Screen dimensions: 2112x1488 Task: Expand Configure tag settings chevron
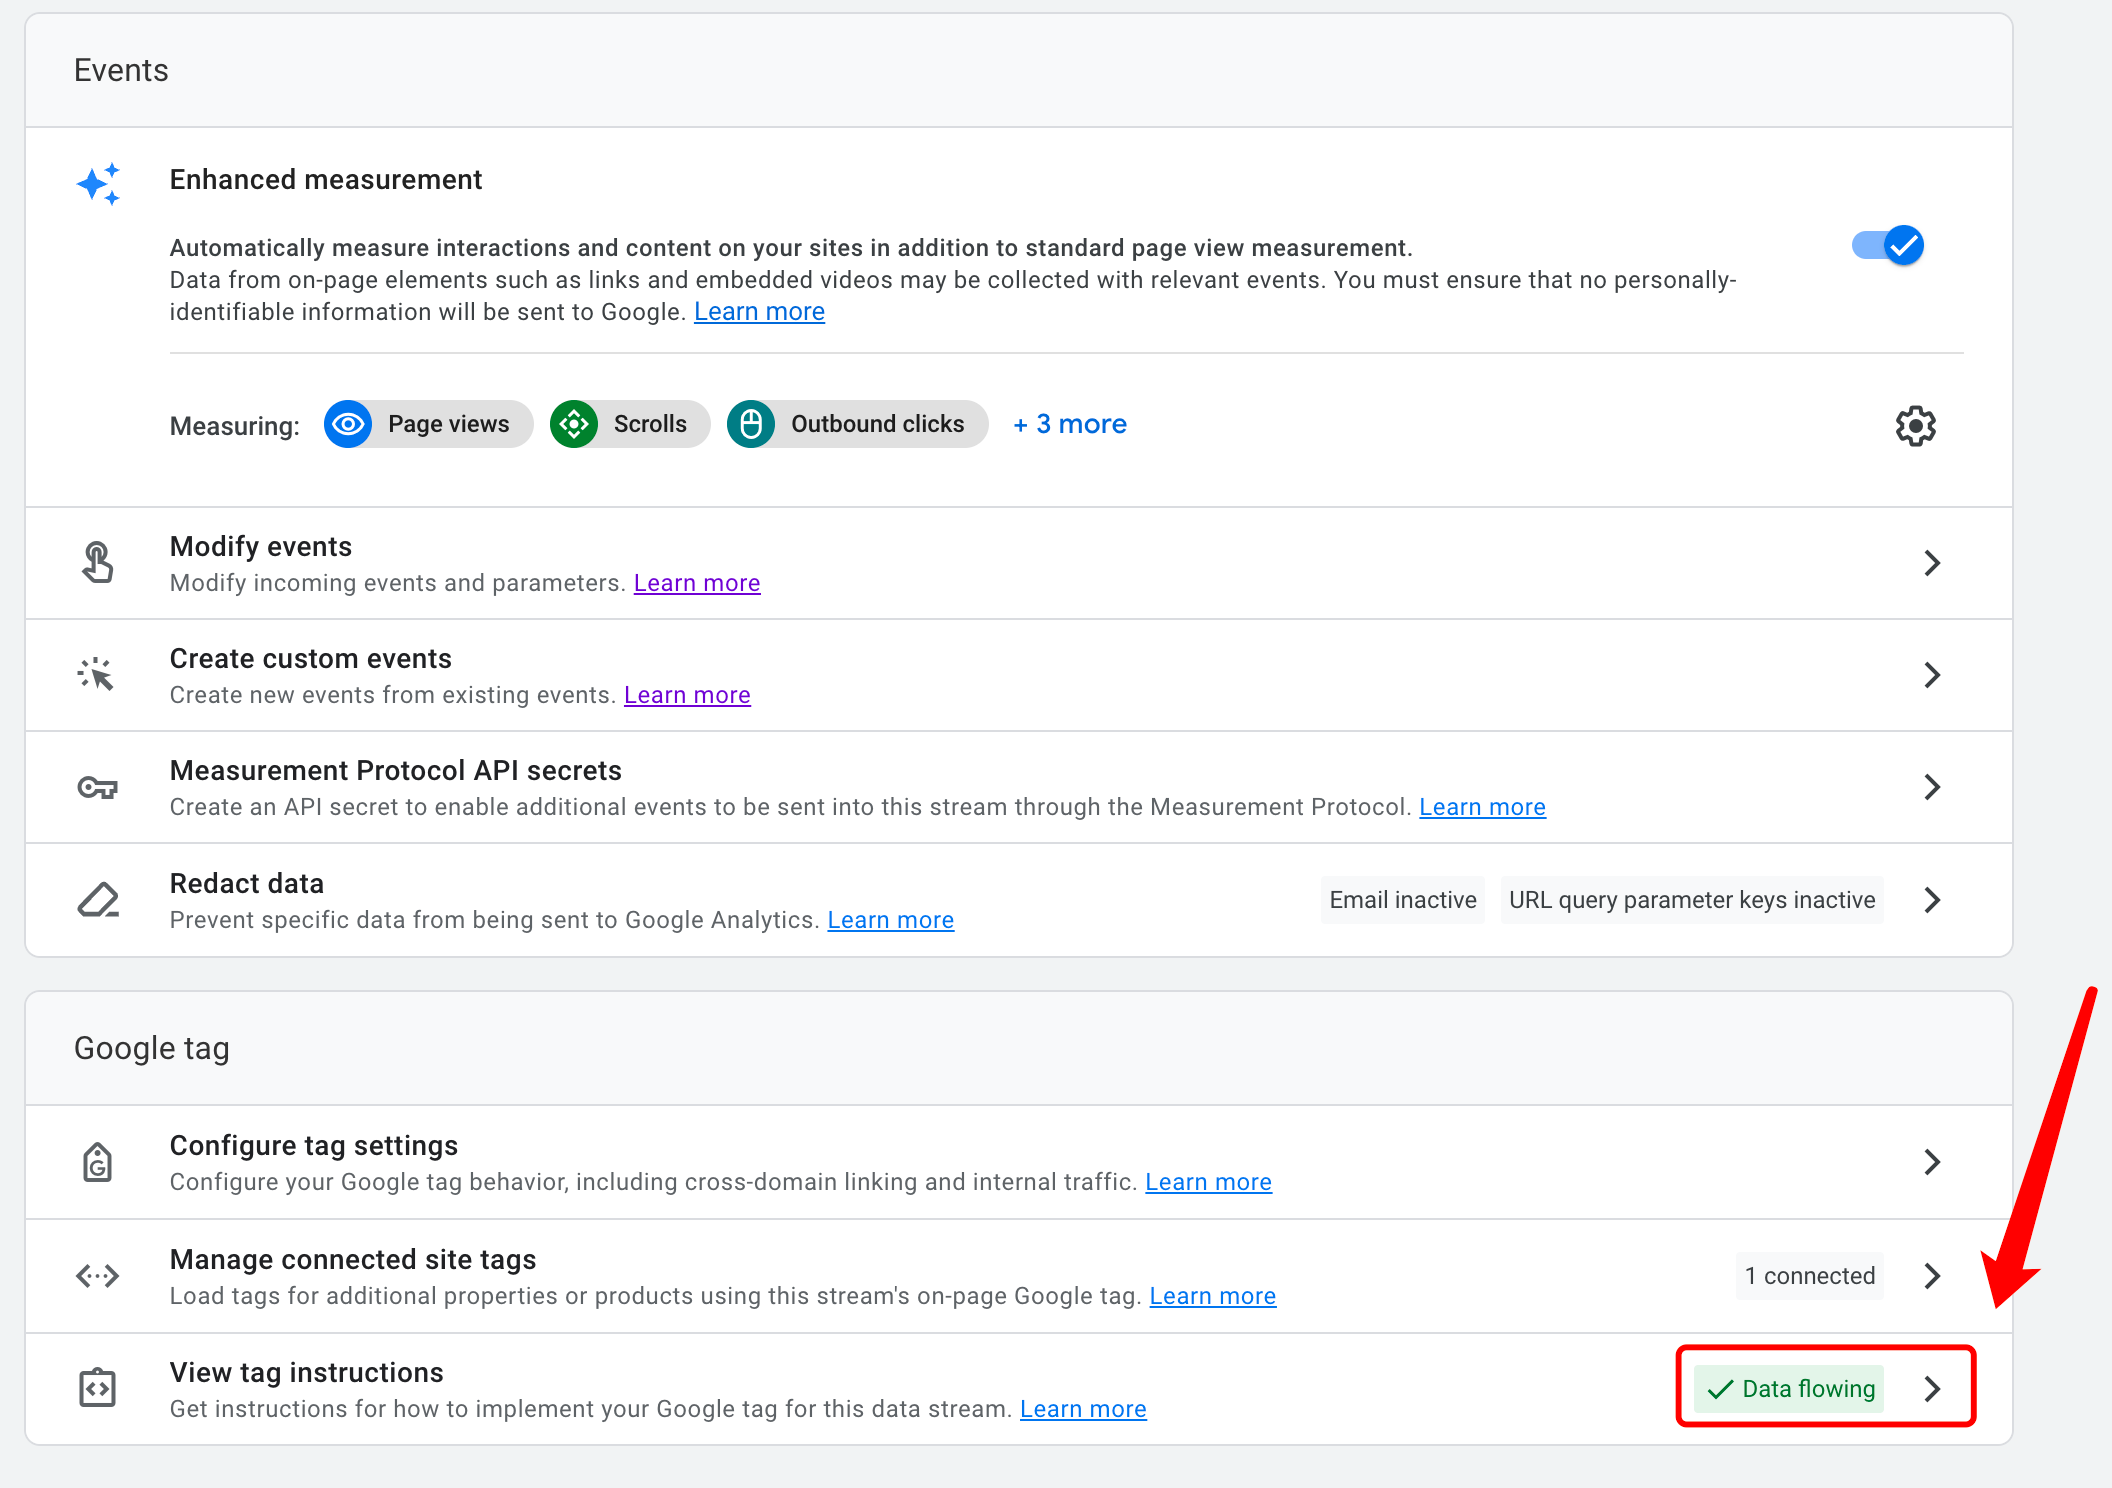pyautogui.click(x=1932, y=1162)
